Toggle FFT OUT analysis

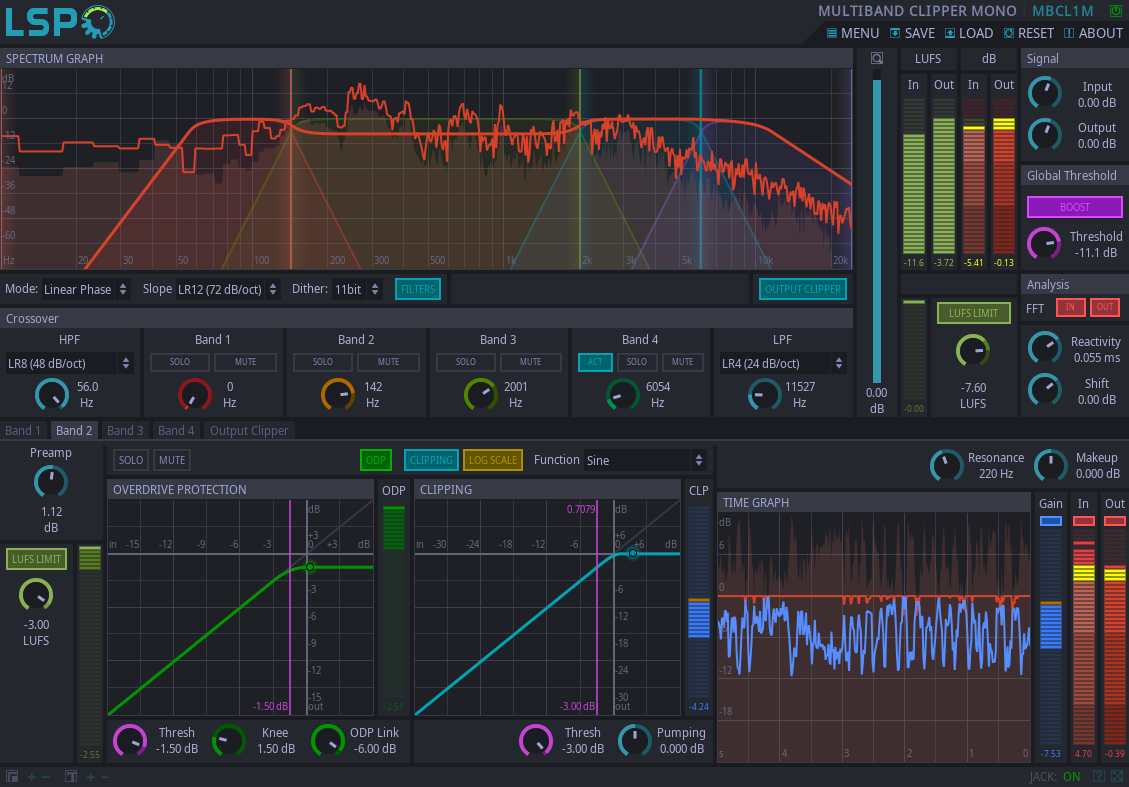point(1105,307)
